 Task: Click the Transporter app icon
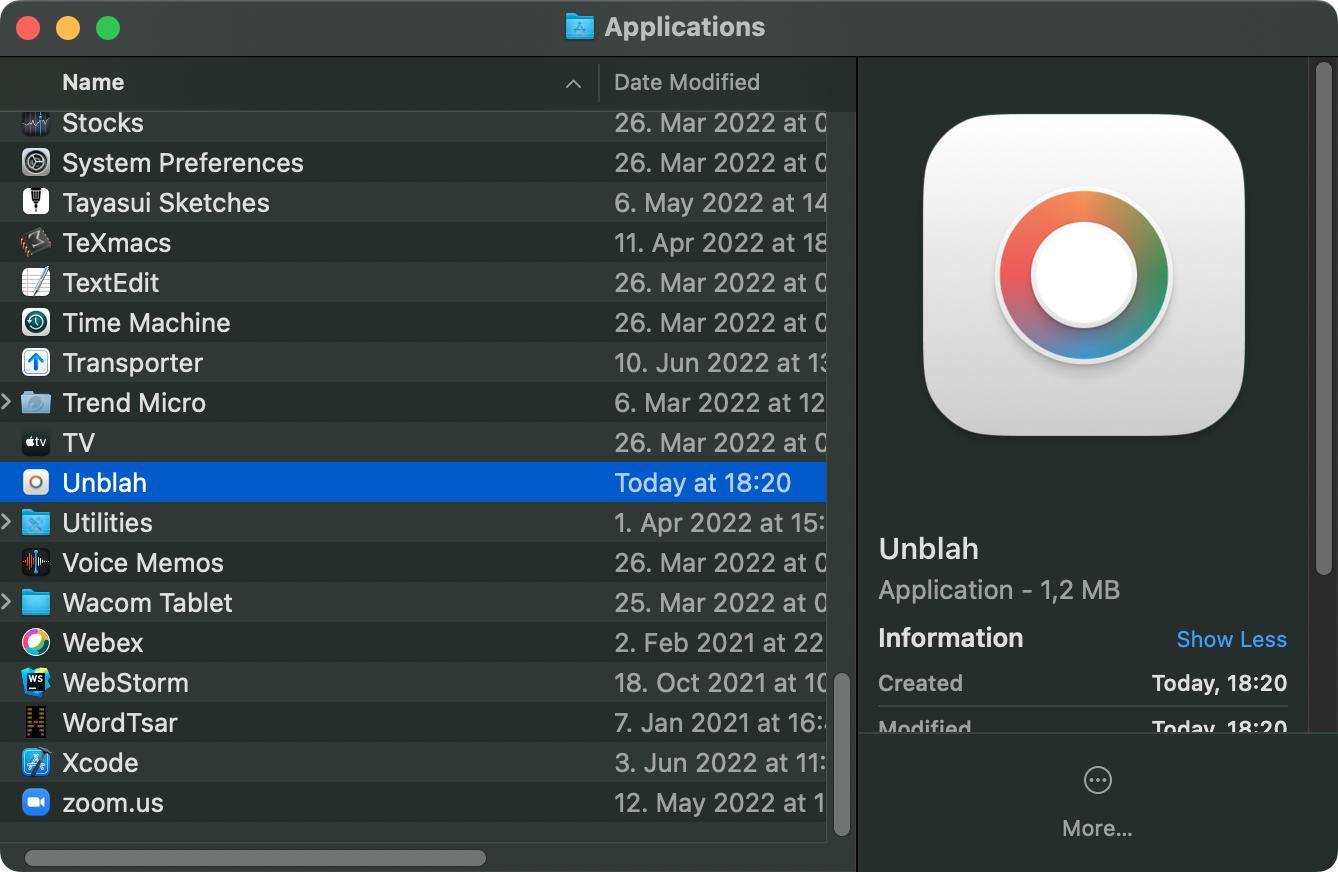point(36,363)
